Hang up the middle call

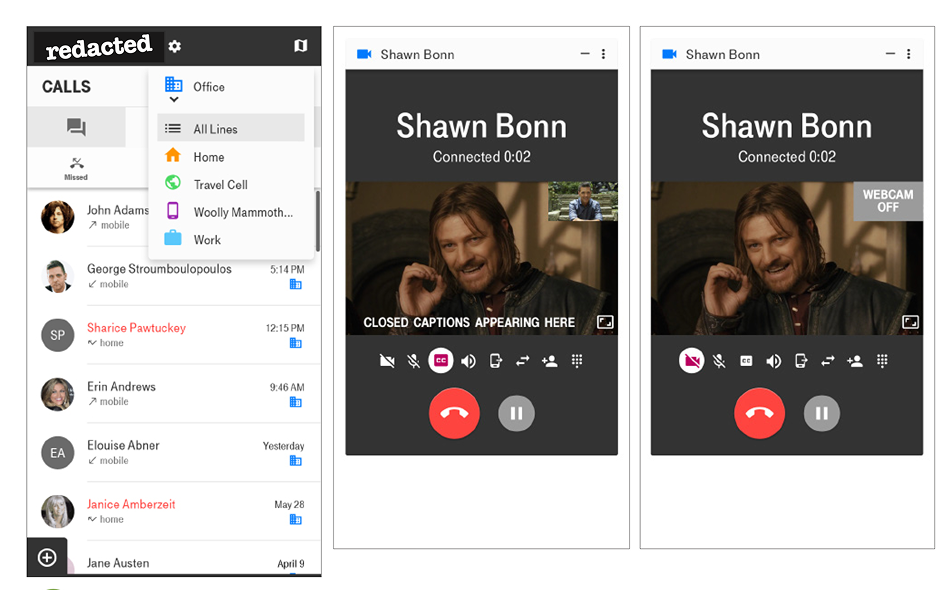click(454, 413)
